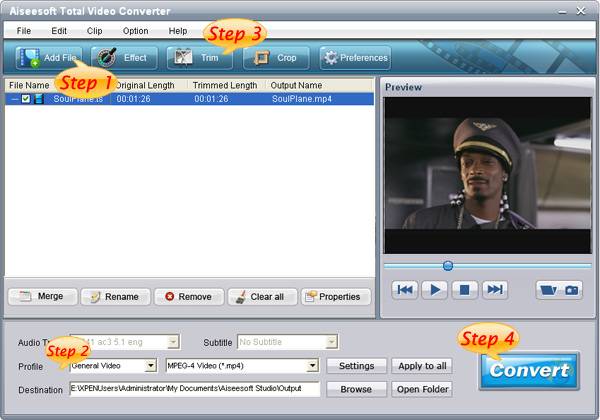Select output name SoulPlane.mp4 cell

(x=302, y=99)
